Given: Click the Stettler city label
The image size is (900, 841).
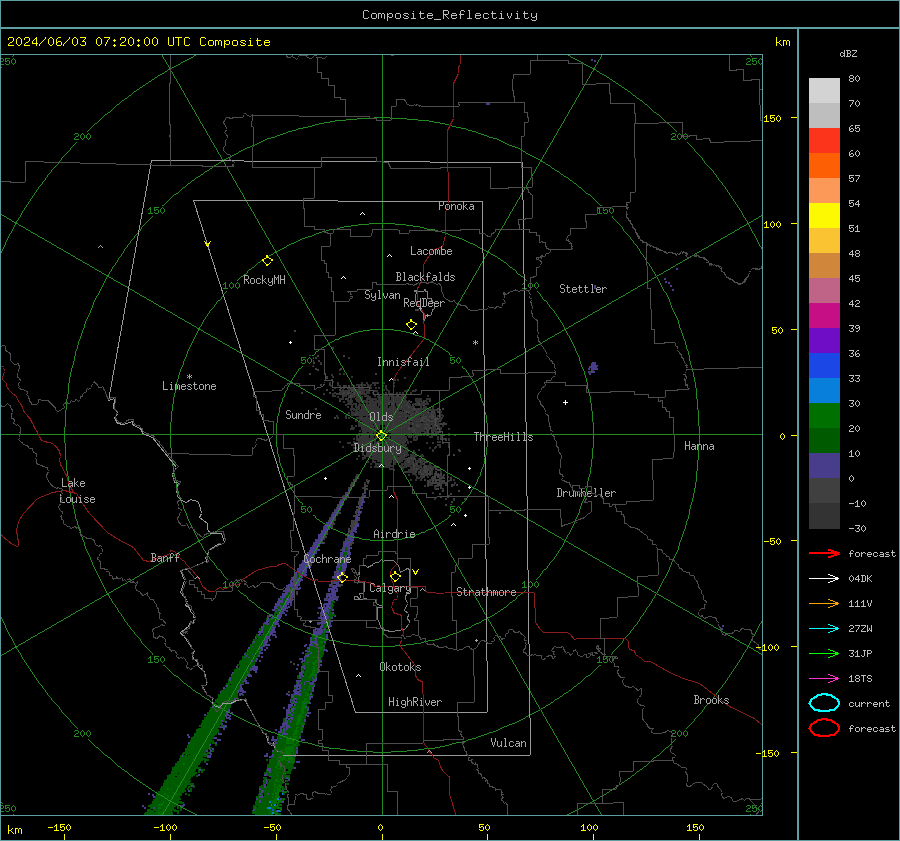Looking at the screenshot, I should click(583, 289).
